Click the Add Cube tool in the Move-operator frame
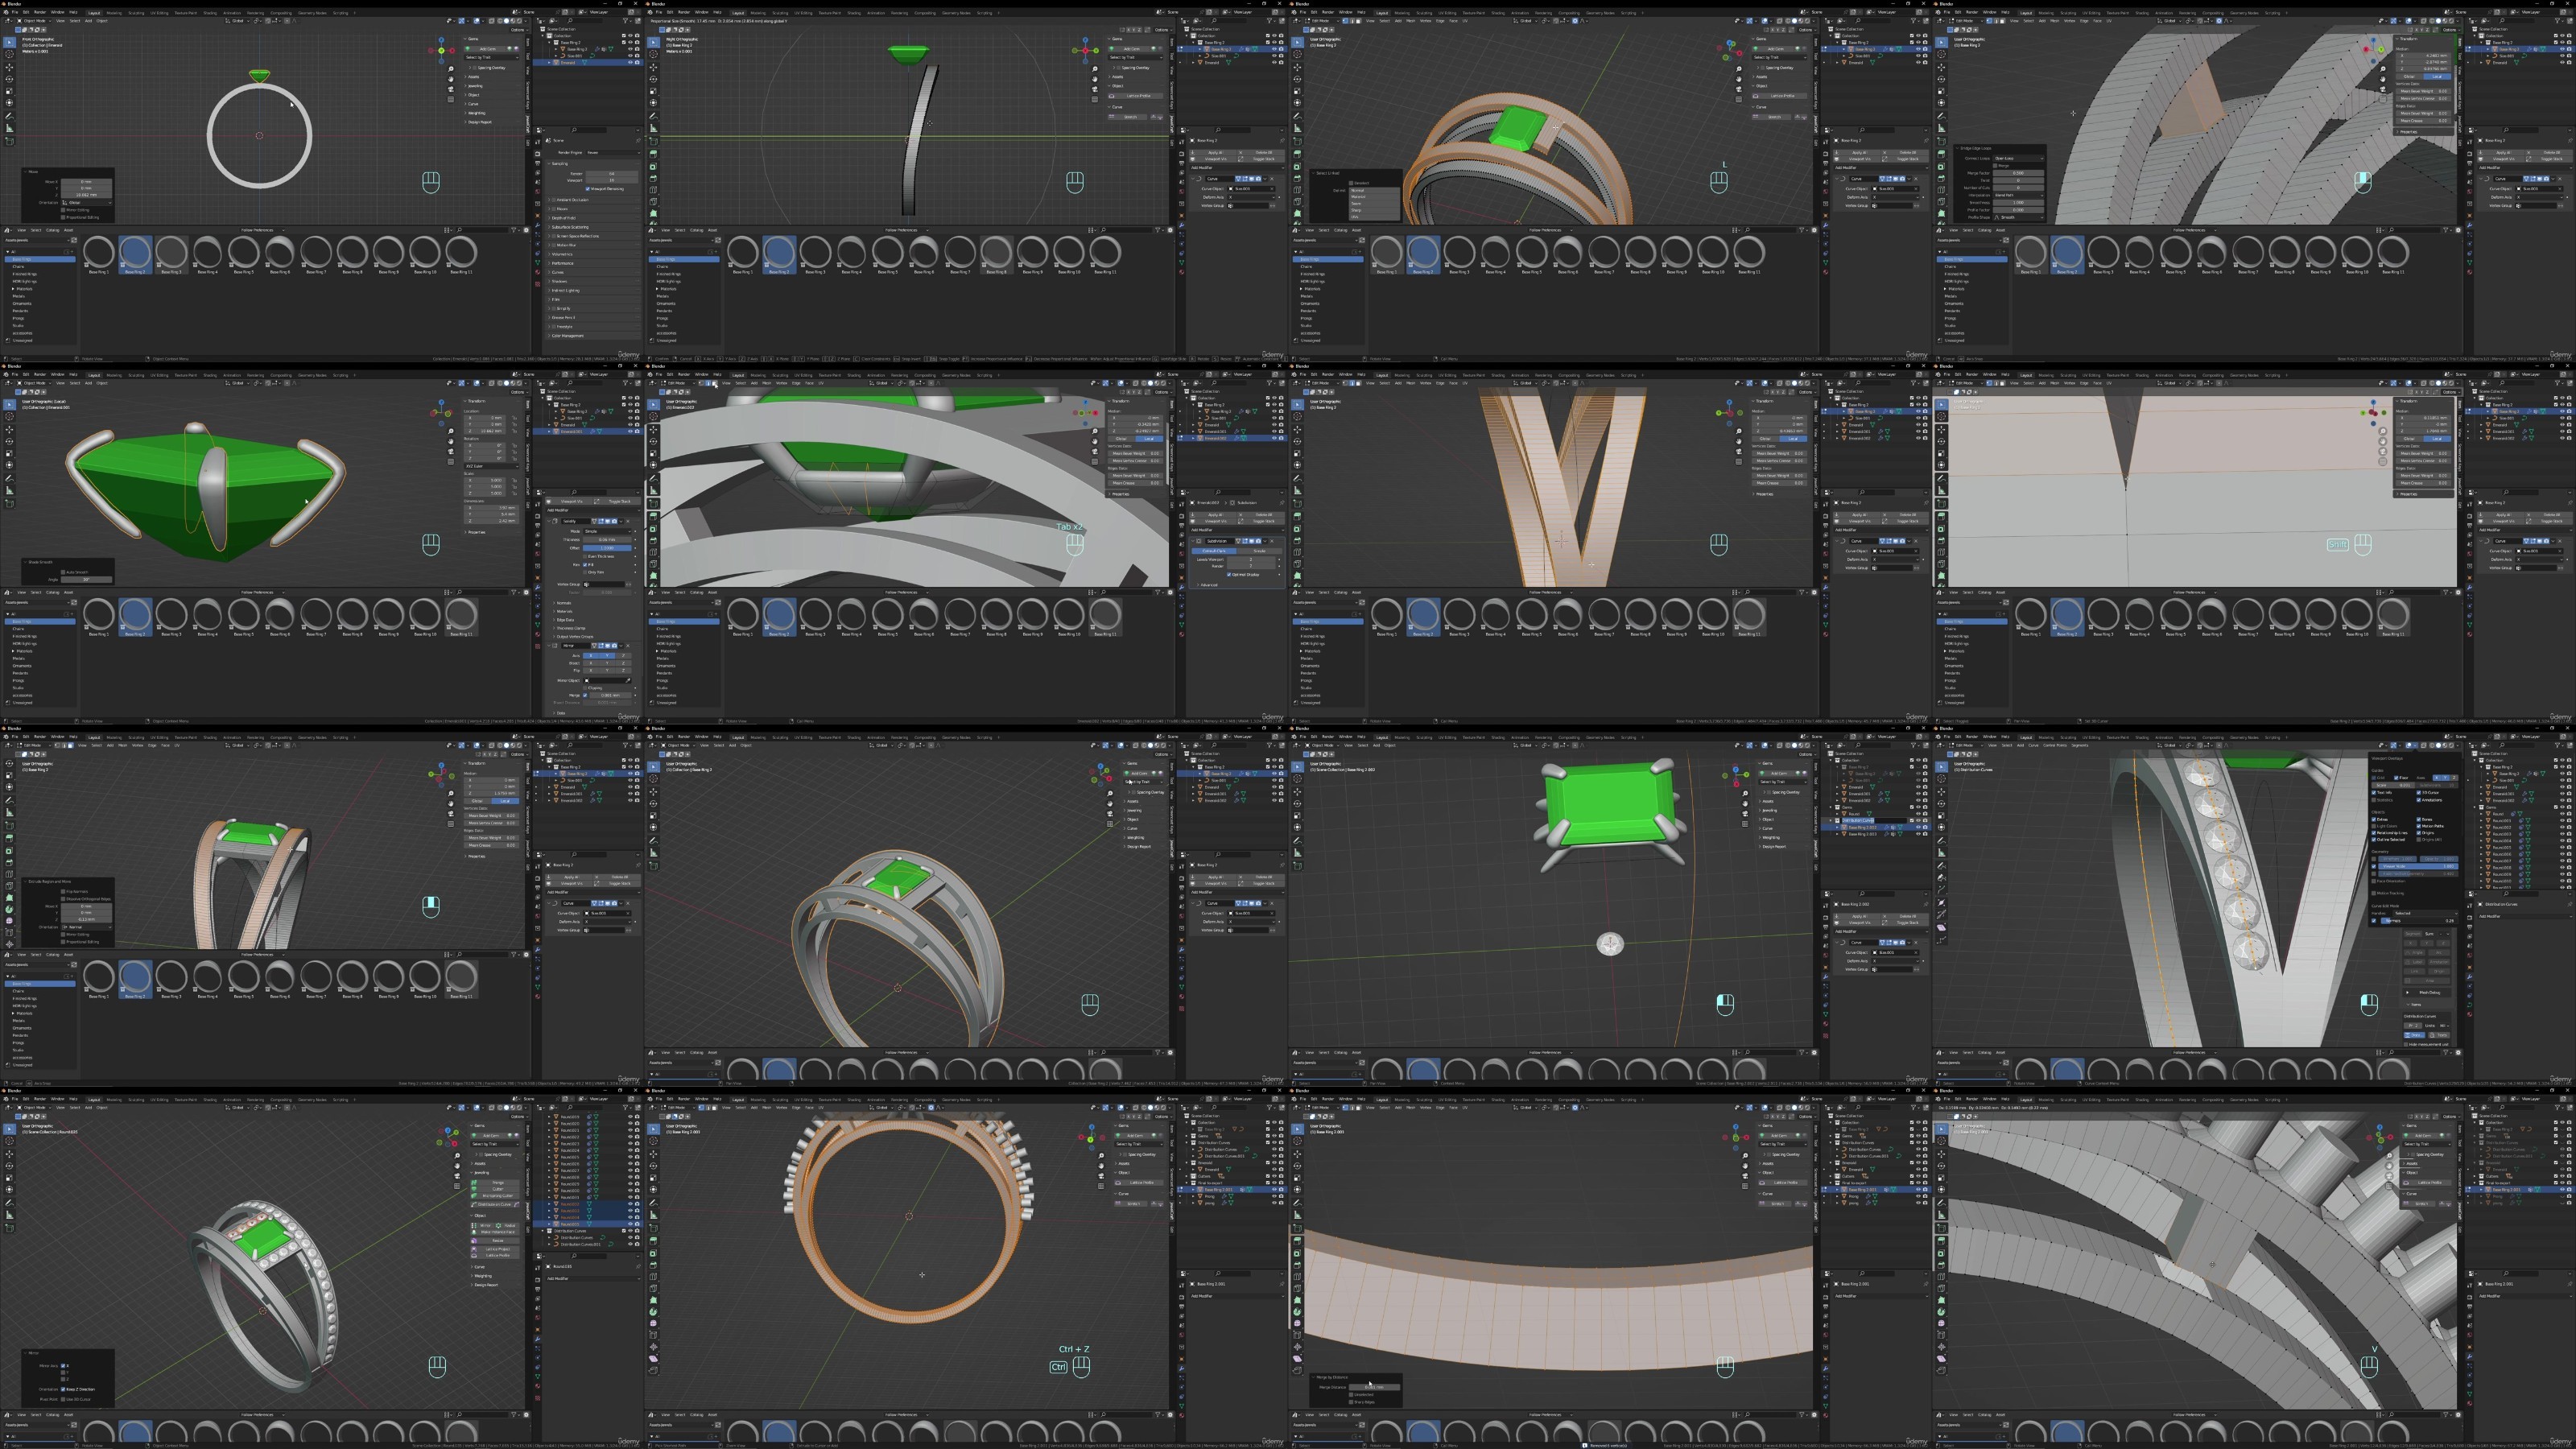This screenshot has width=2576, height=1449. tap(9, 142)
